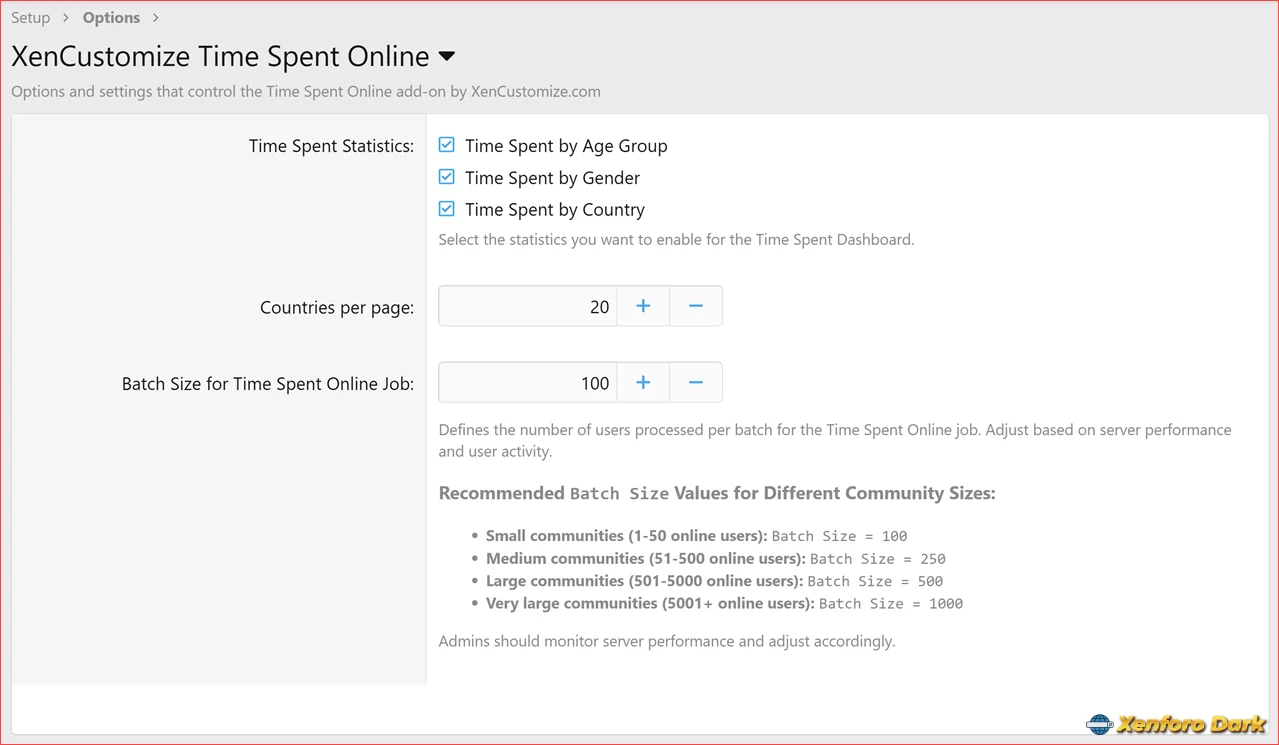Click the Recommended Batch Size Values heading

coord(717,493)
